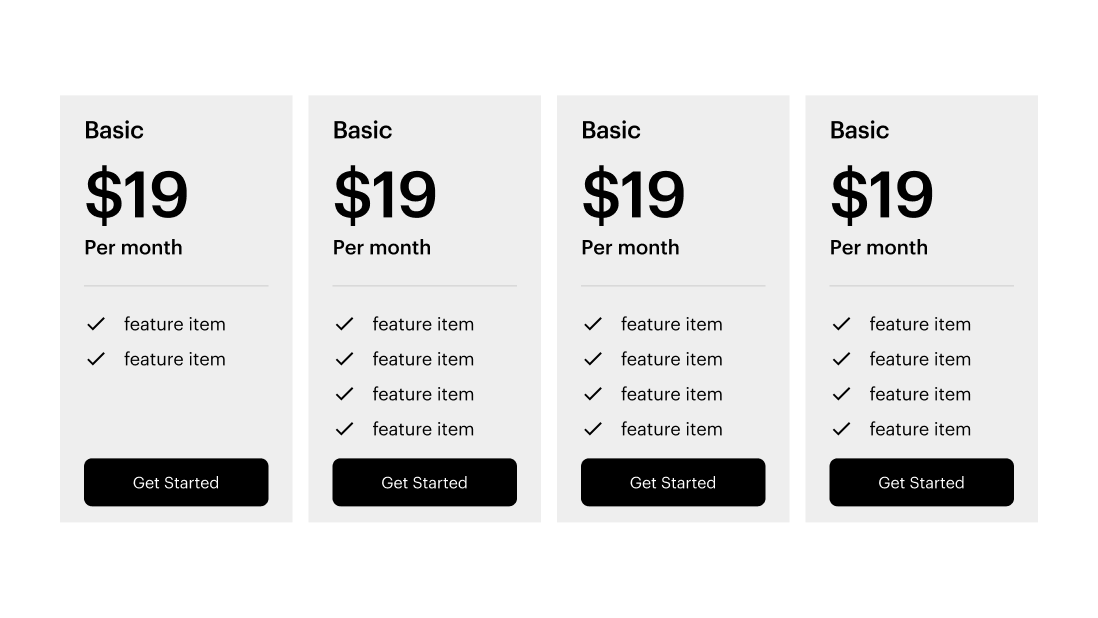This screenshot has height=618, width=1098.
Task: Click the top checkmark icon in the third card
Action: click(x=593, y=324)
